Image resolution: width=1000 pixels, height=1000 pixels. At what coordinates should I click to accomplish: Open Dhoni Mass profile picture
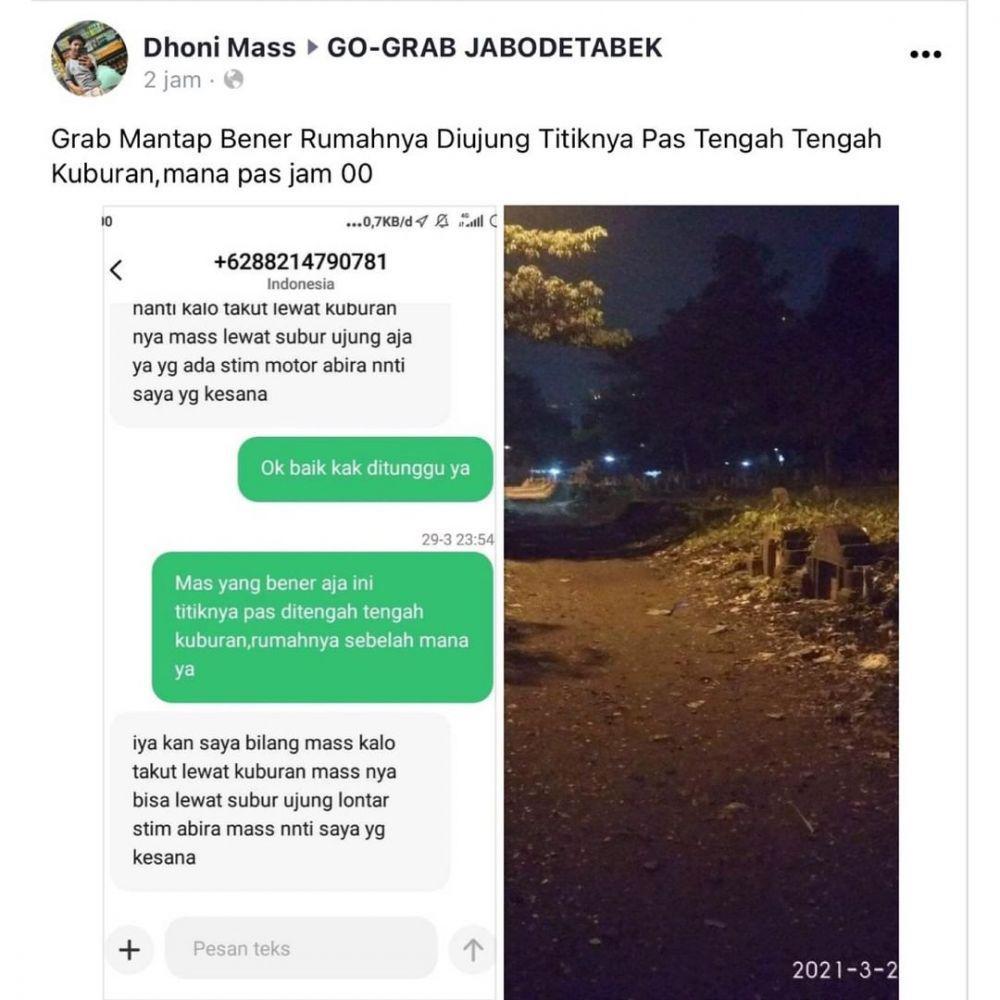pos(89,58)
